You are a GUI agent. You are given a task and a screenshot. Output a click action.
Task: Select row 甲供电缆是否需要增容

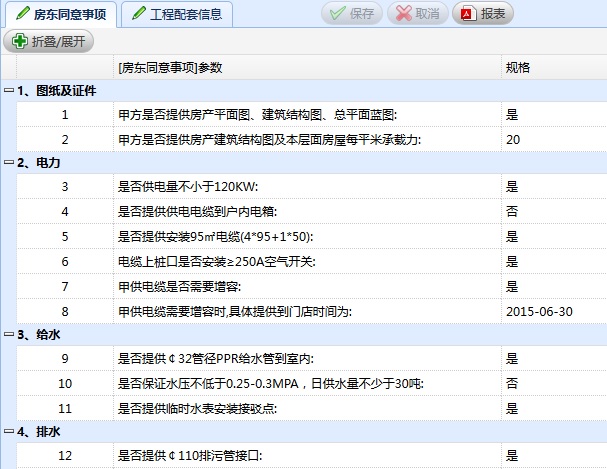pyautogui.click(x=312, y=286)
